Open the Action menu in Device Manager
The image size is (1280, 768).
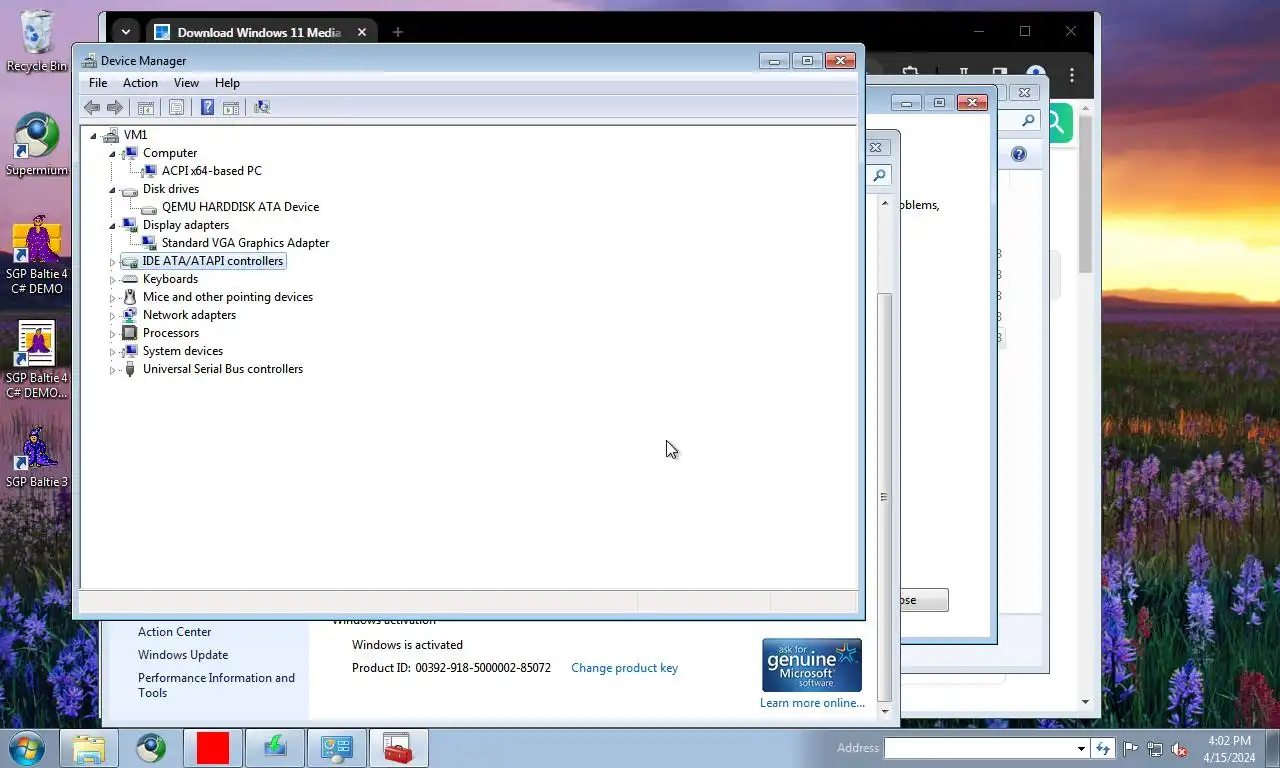(140, 83)
